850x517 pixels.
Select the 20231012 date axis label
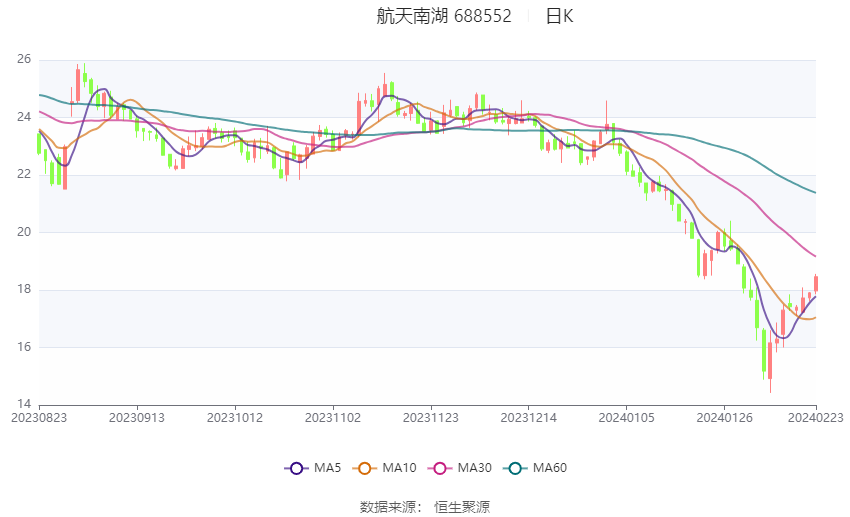pos(235,418)
